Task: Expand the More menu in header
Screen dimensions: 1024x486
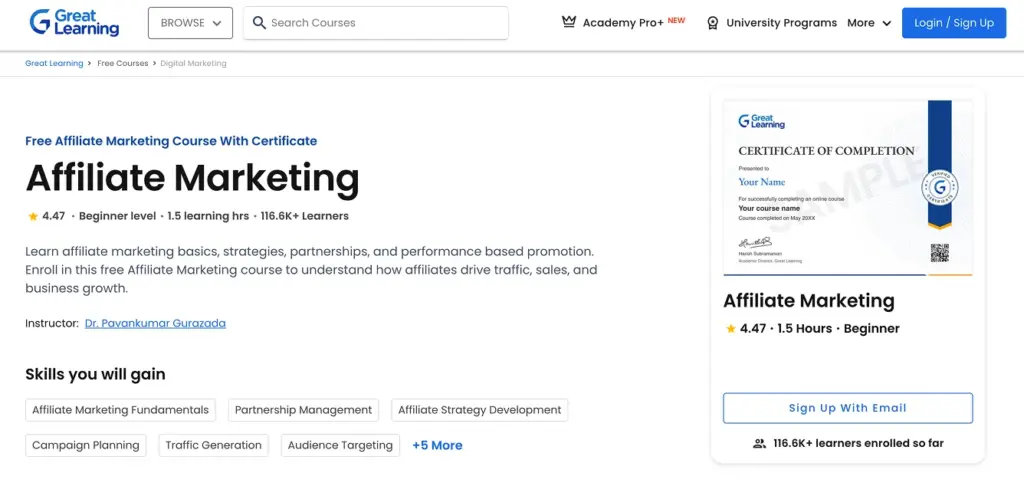Action: (869, 23)
